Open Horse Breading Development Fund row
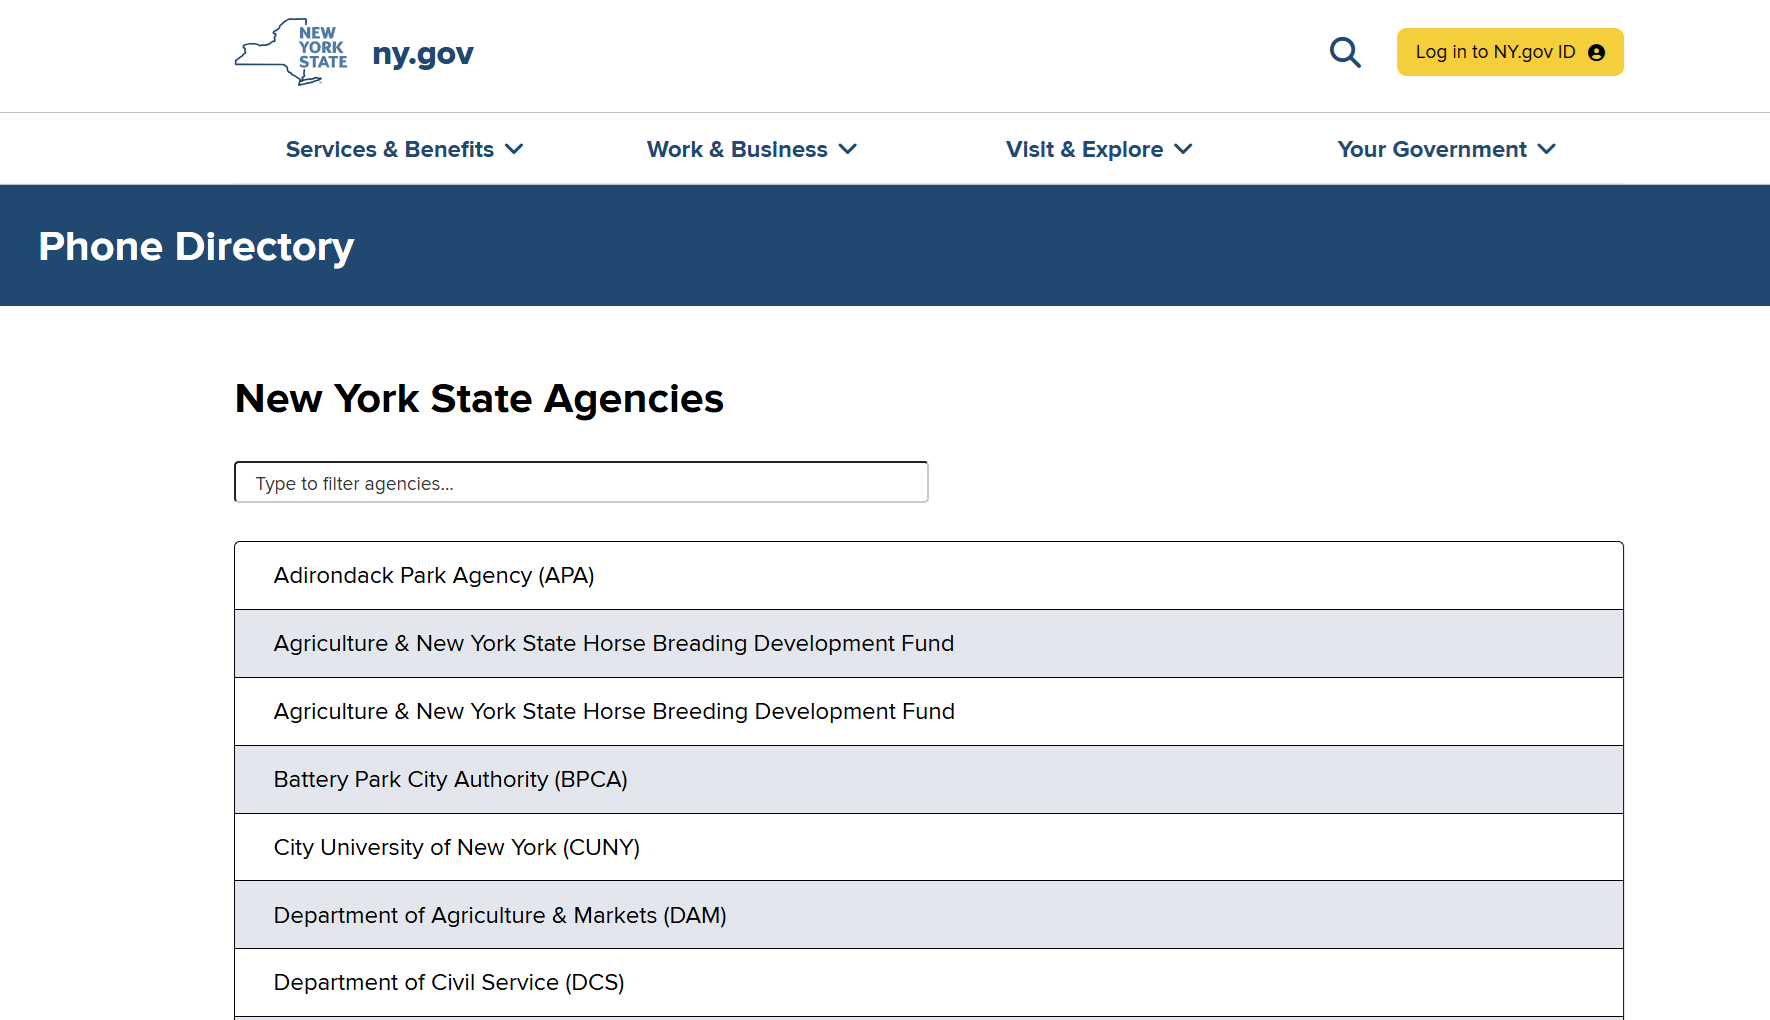Screen dimensions: 1770x1020 click(929, 644)
